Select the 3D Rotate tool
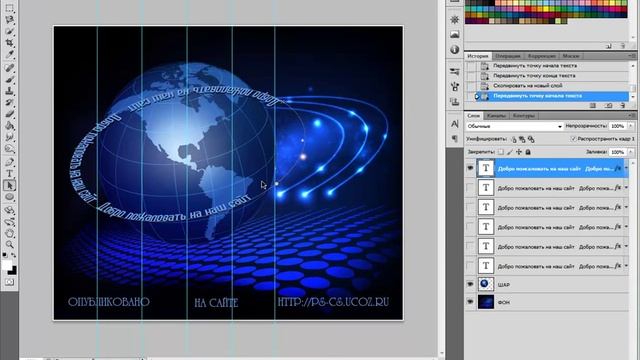 pyautogui.click(x=9, y=211)
